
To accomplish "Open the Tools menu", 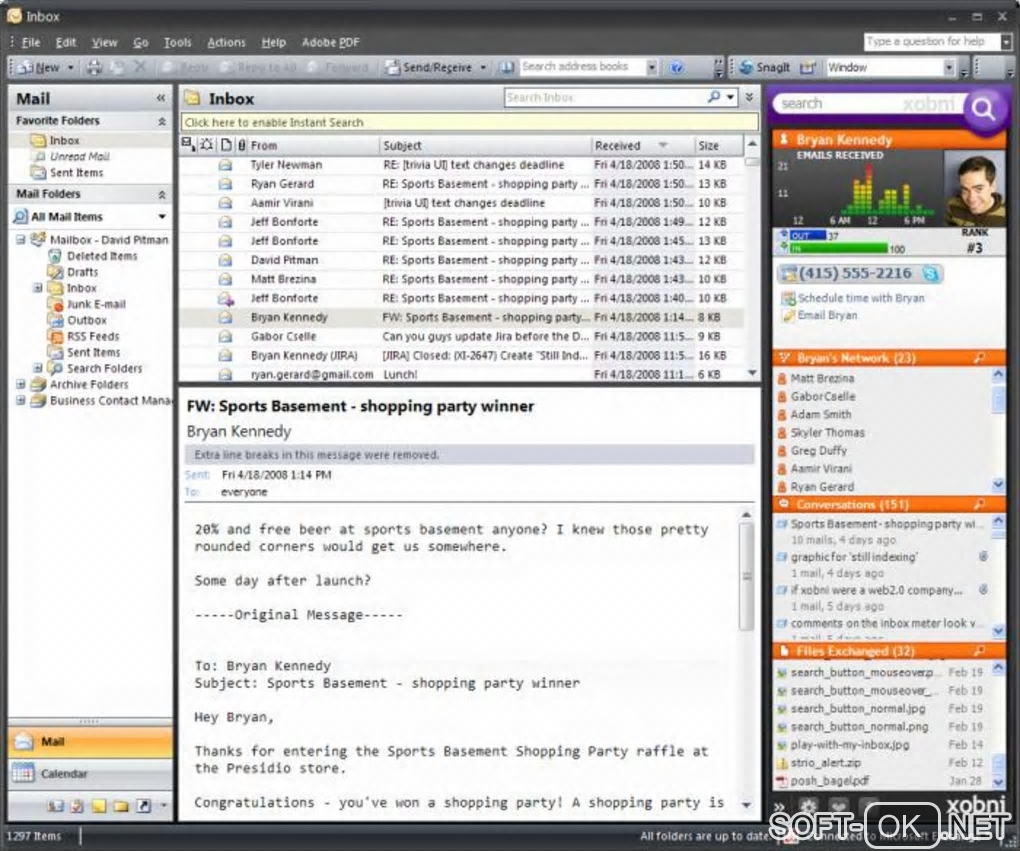I will coord(178,42).
